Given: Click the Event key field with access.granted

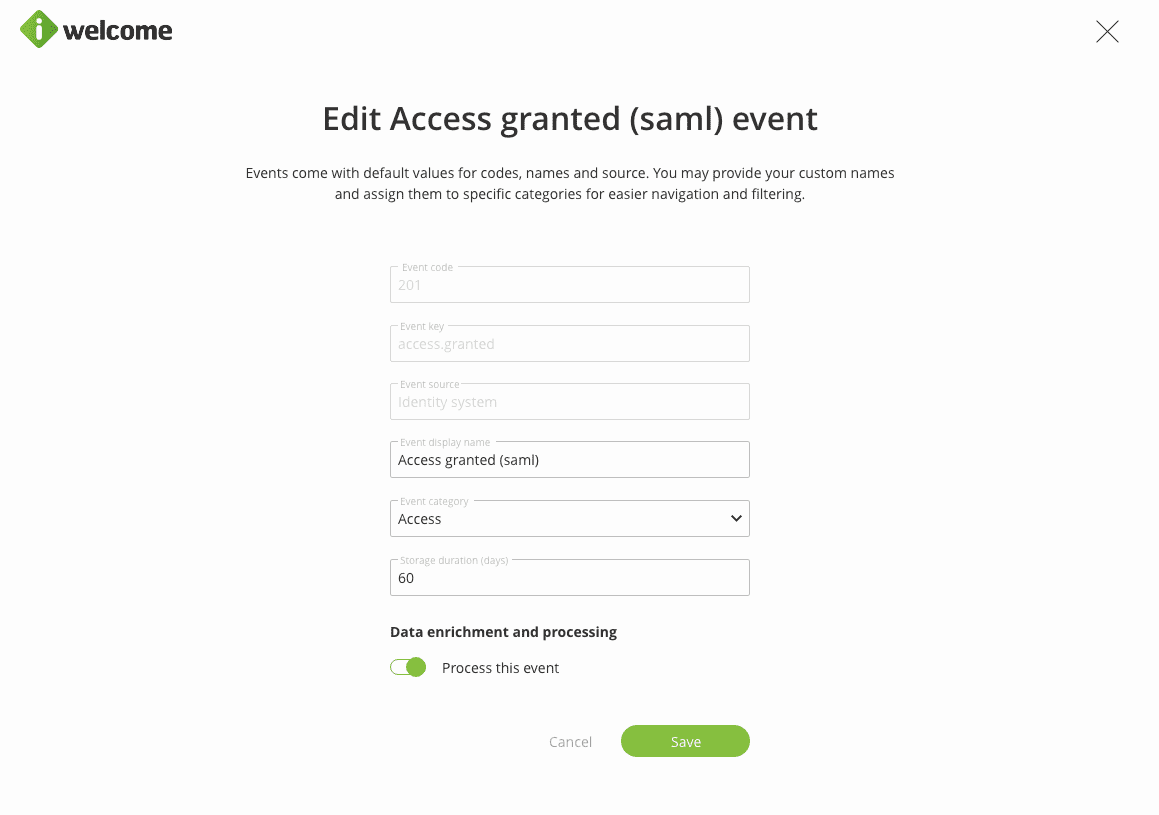Looking at the screenshot, I should click(x=569, y=344).
